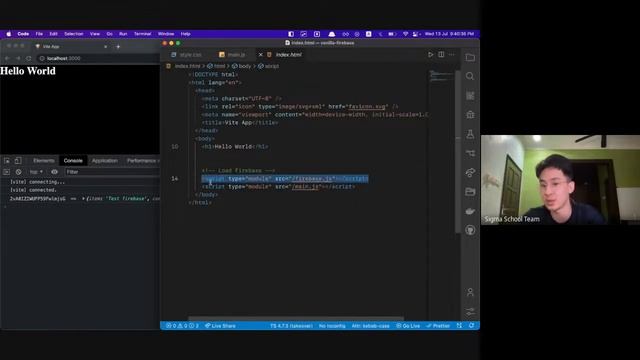Click the Live Share status bar button
The width and height of the screenshot is (640, 360).
[x=220, y=326]
